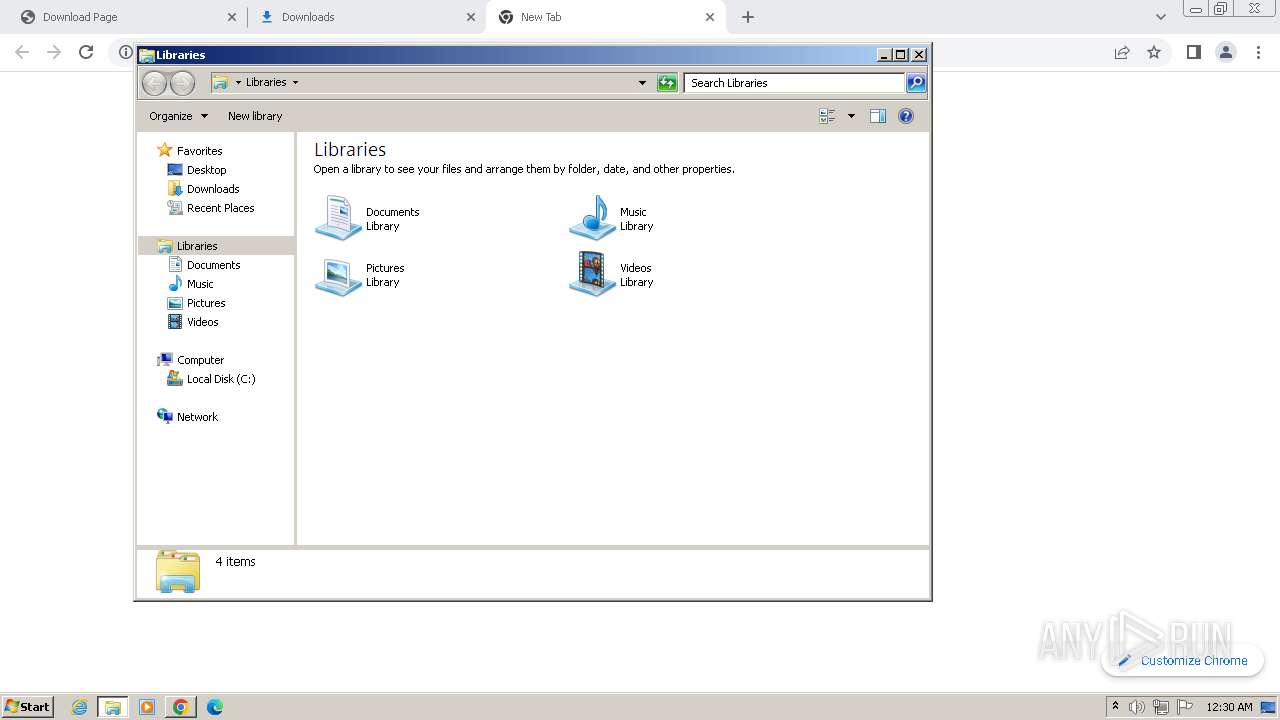Reload the page in Chrome
Image resolution: width=1280 pixels, height=720 pixels.
[x=86, y=52]
